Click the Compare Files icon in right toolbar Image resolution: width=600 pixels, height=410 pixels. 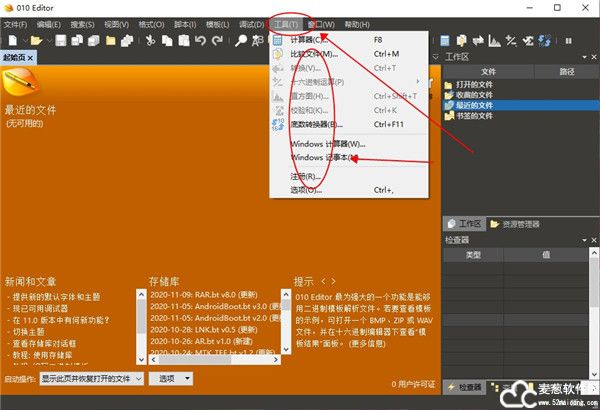461,41
